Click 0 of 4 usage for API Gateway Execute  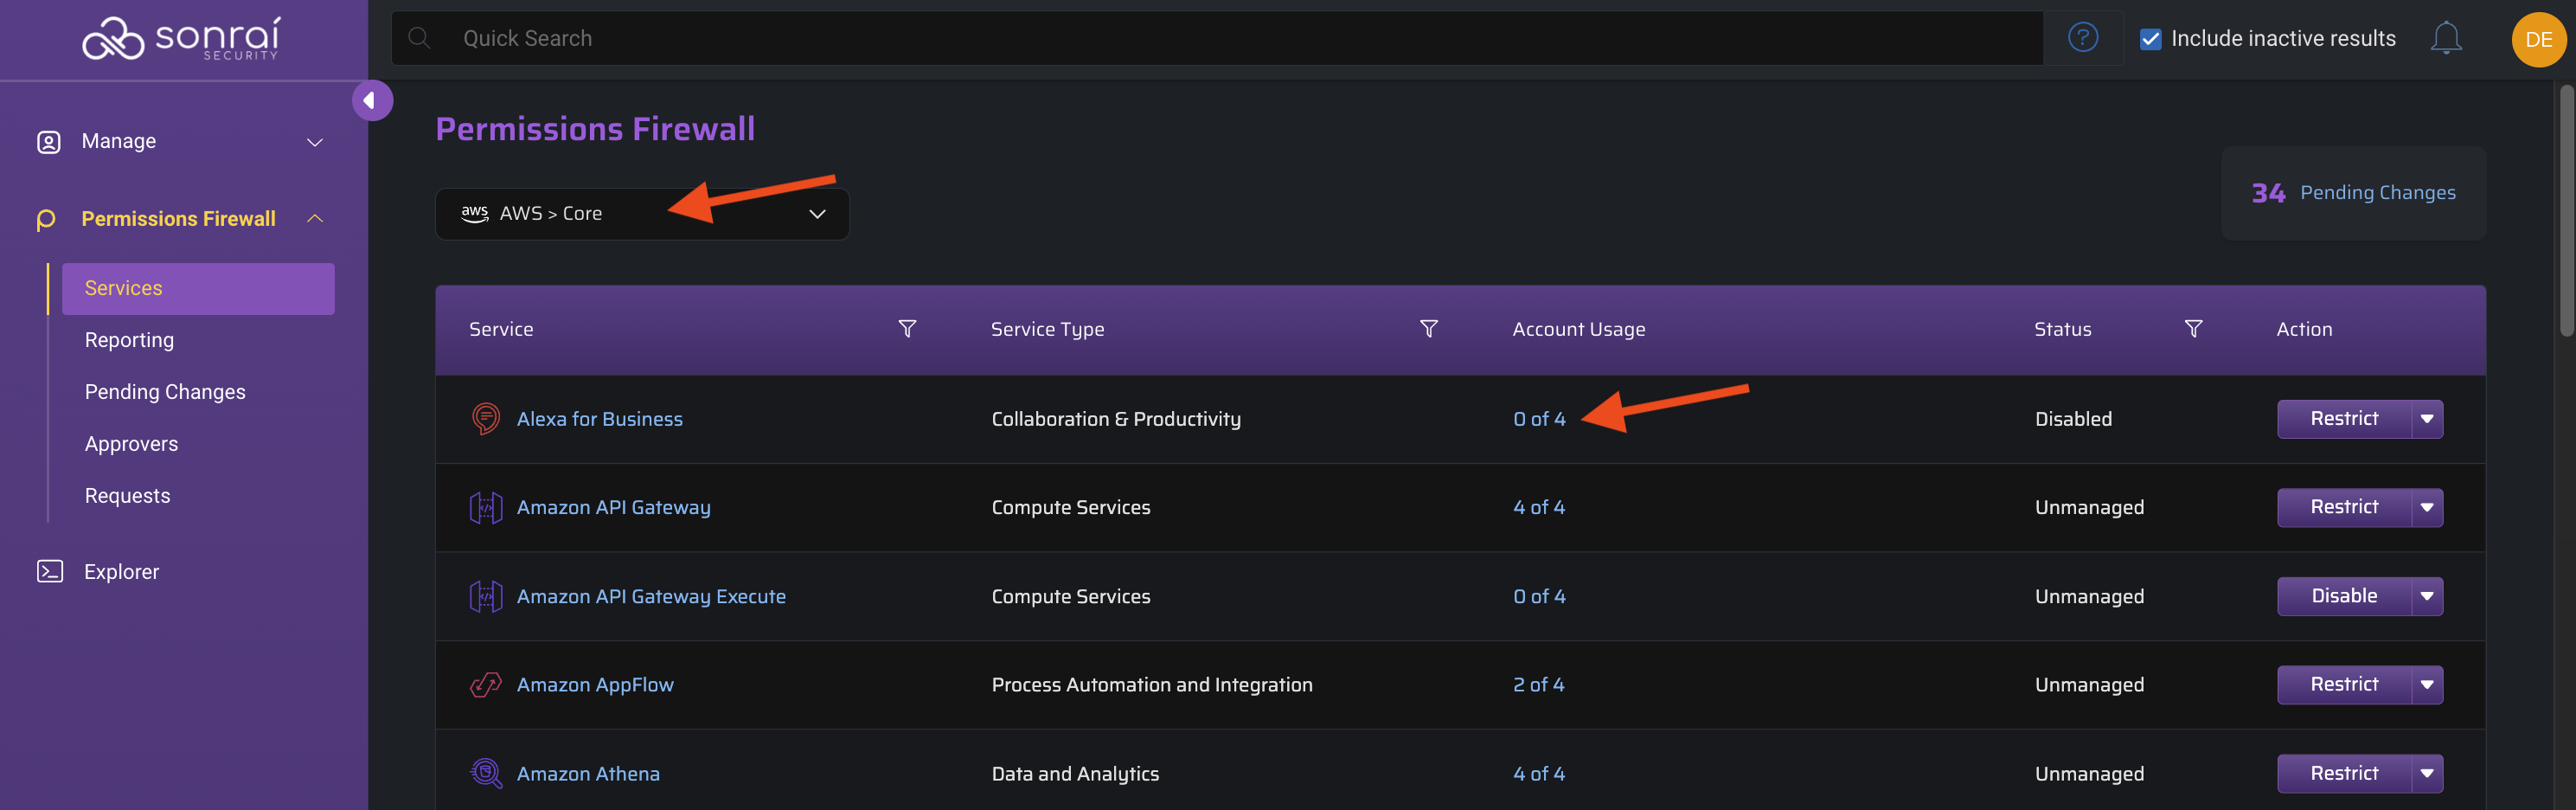(x=1539, y=596)
